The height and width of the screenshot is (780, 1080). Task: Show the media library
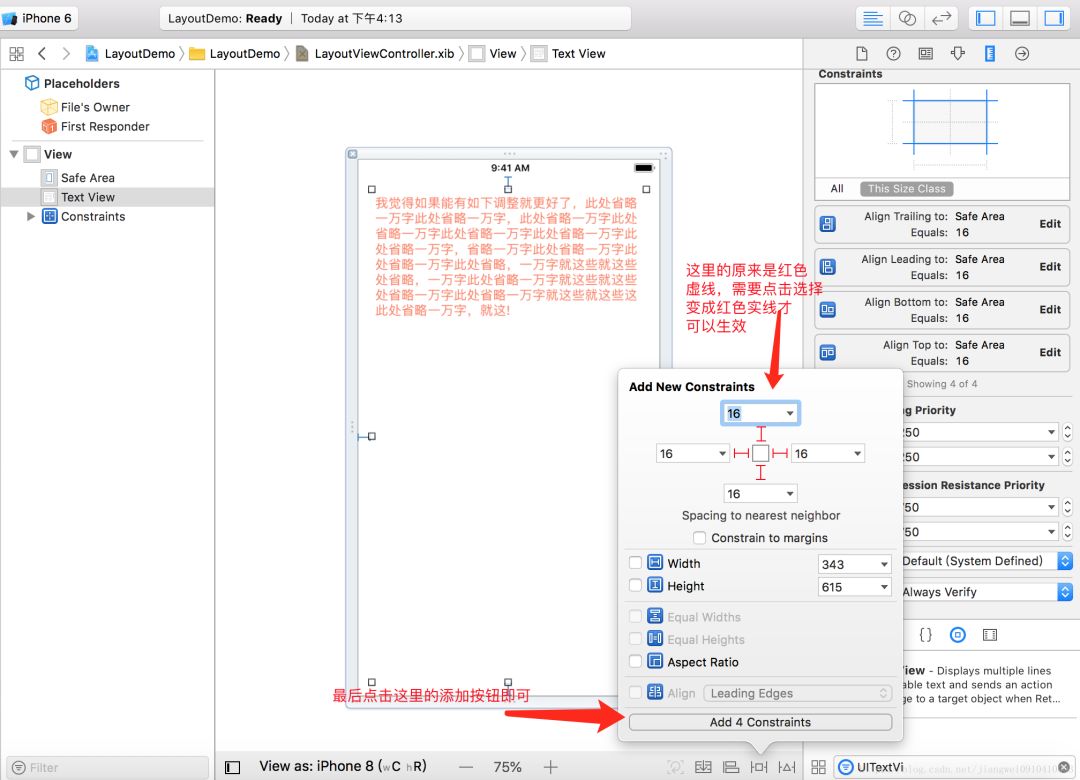coord(990,635)
